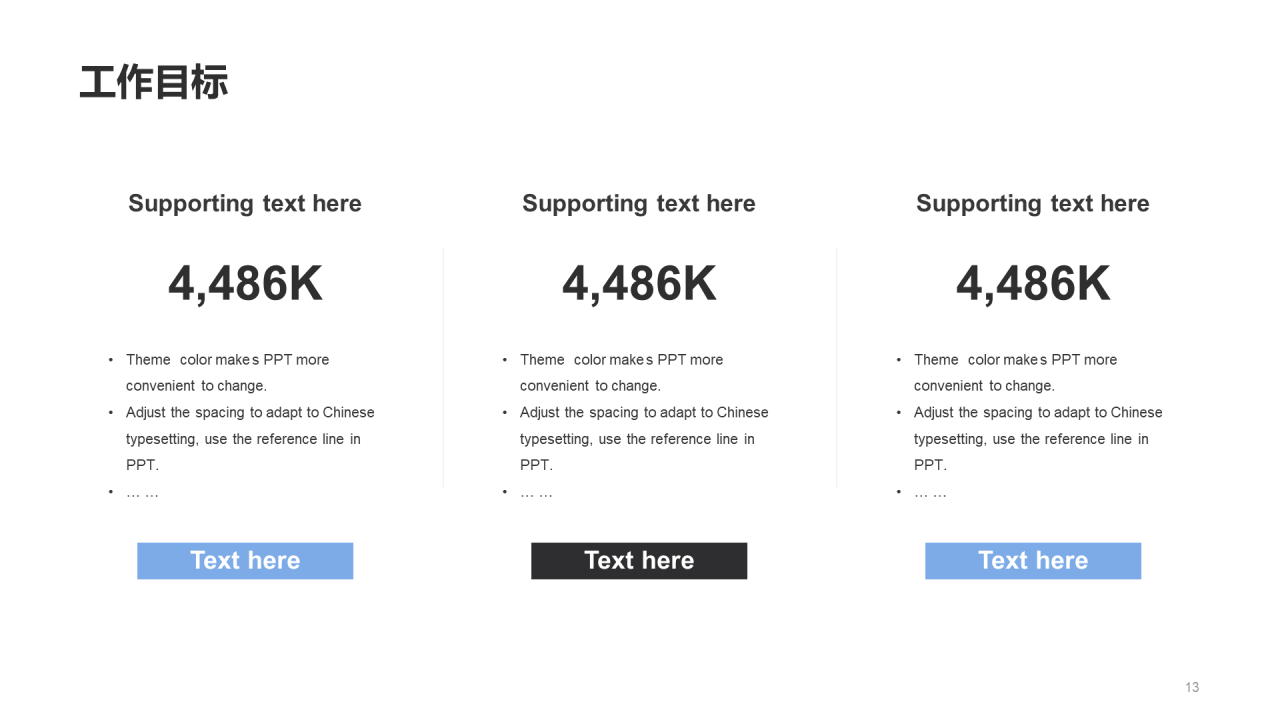Click the right blue Text here button
Image resolution: width=1280 pixels, height=720 pixels.
click(x=1033, y=561)
